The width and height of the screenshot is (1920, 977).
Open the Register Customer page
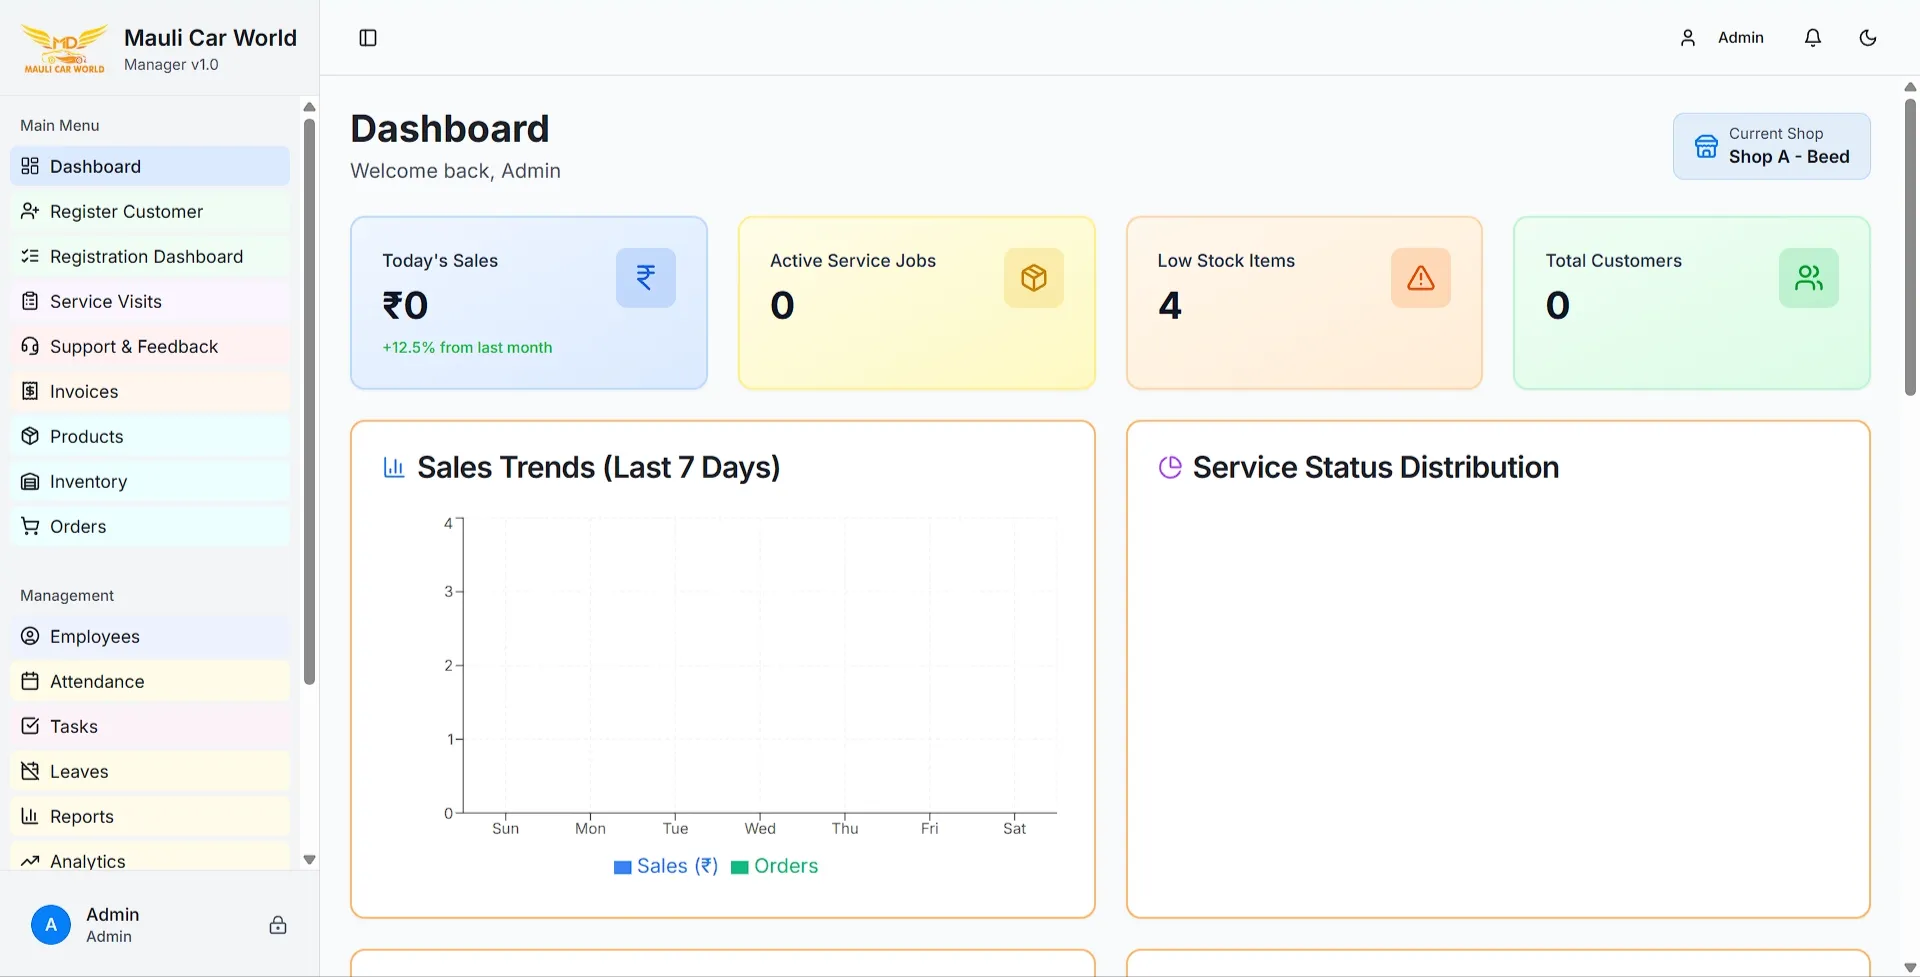coord(126,211)
